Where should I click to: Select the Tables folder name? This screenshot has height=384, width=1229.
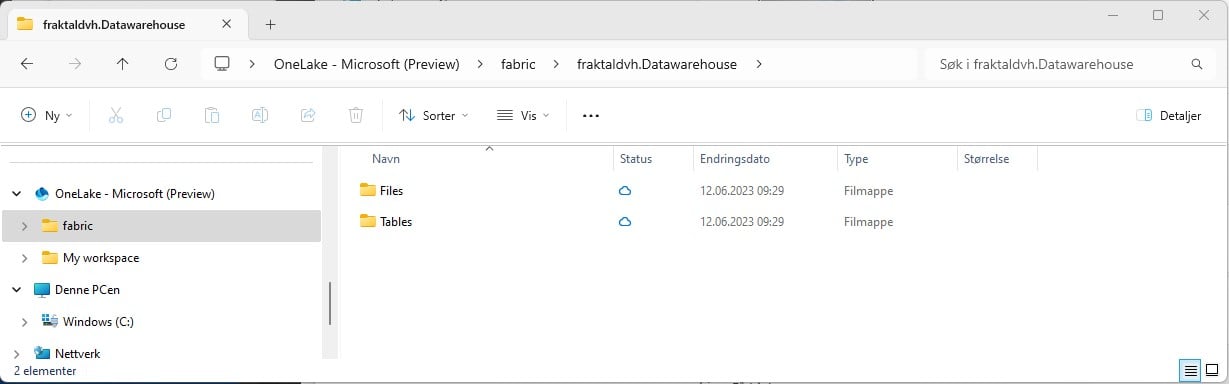[x=396, y=222]
